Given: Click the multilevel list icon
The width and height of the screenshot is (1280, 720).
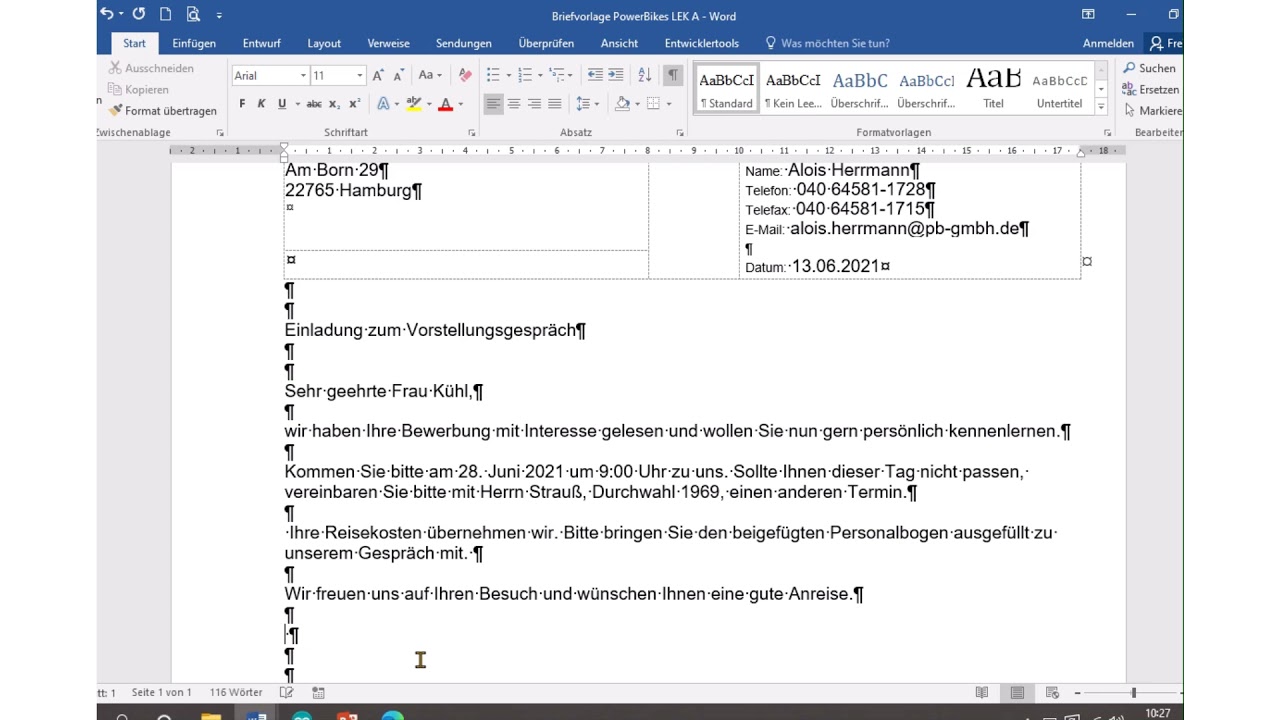Looking at the screenshot, I should click(x=557, y=75).
